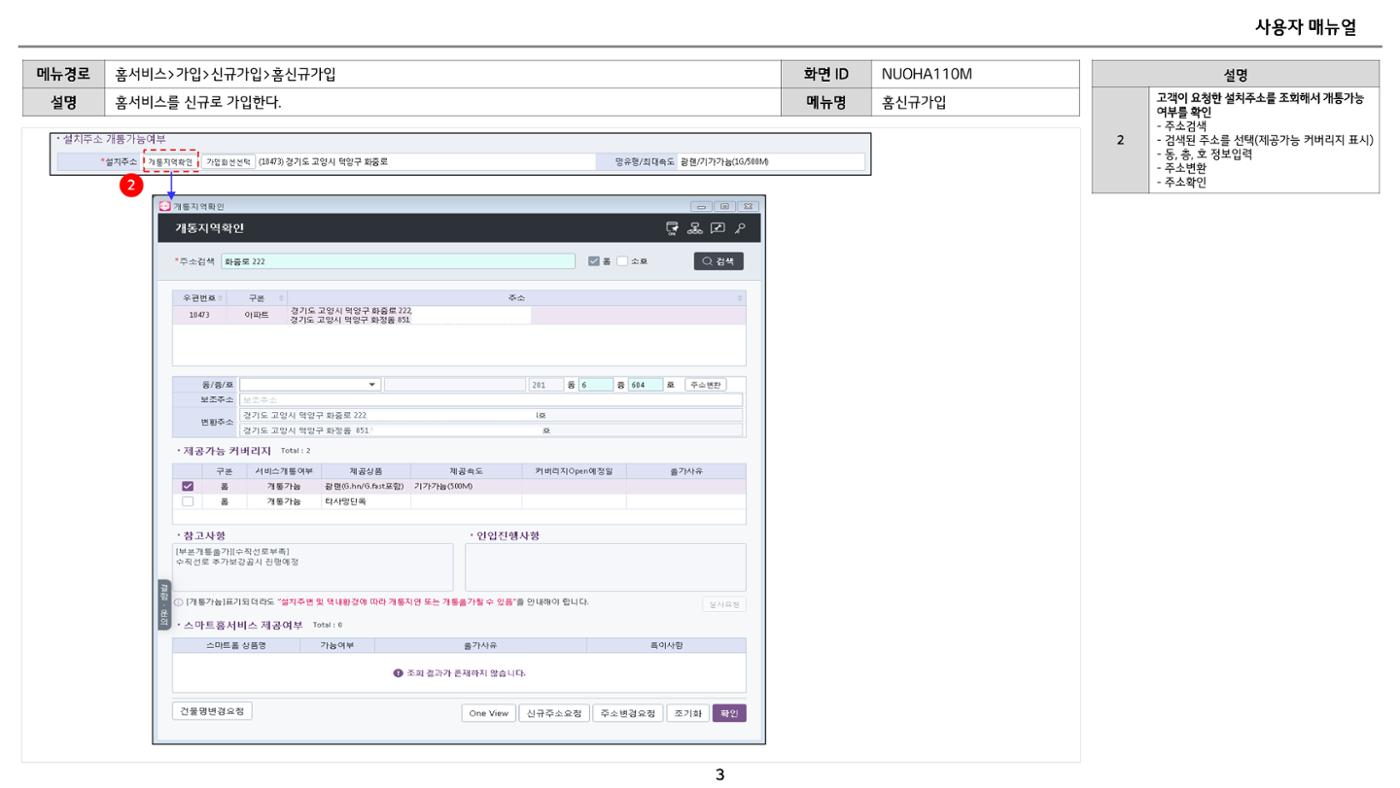This screenshot has width=1400, height=788.
Task: Toggle the 홈 checkbox next to address search
Action: (x=594, y=262)
